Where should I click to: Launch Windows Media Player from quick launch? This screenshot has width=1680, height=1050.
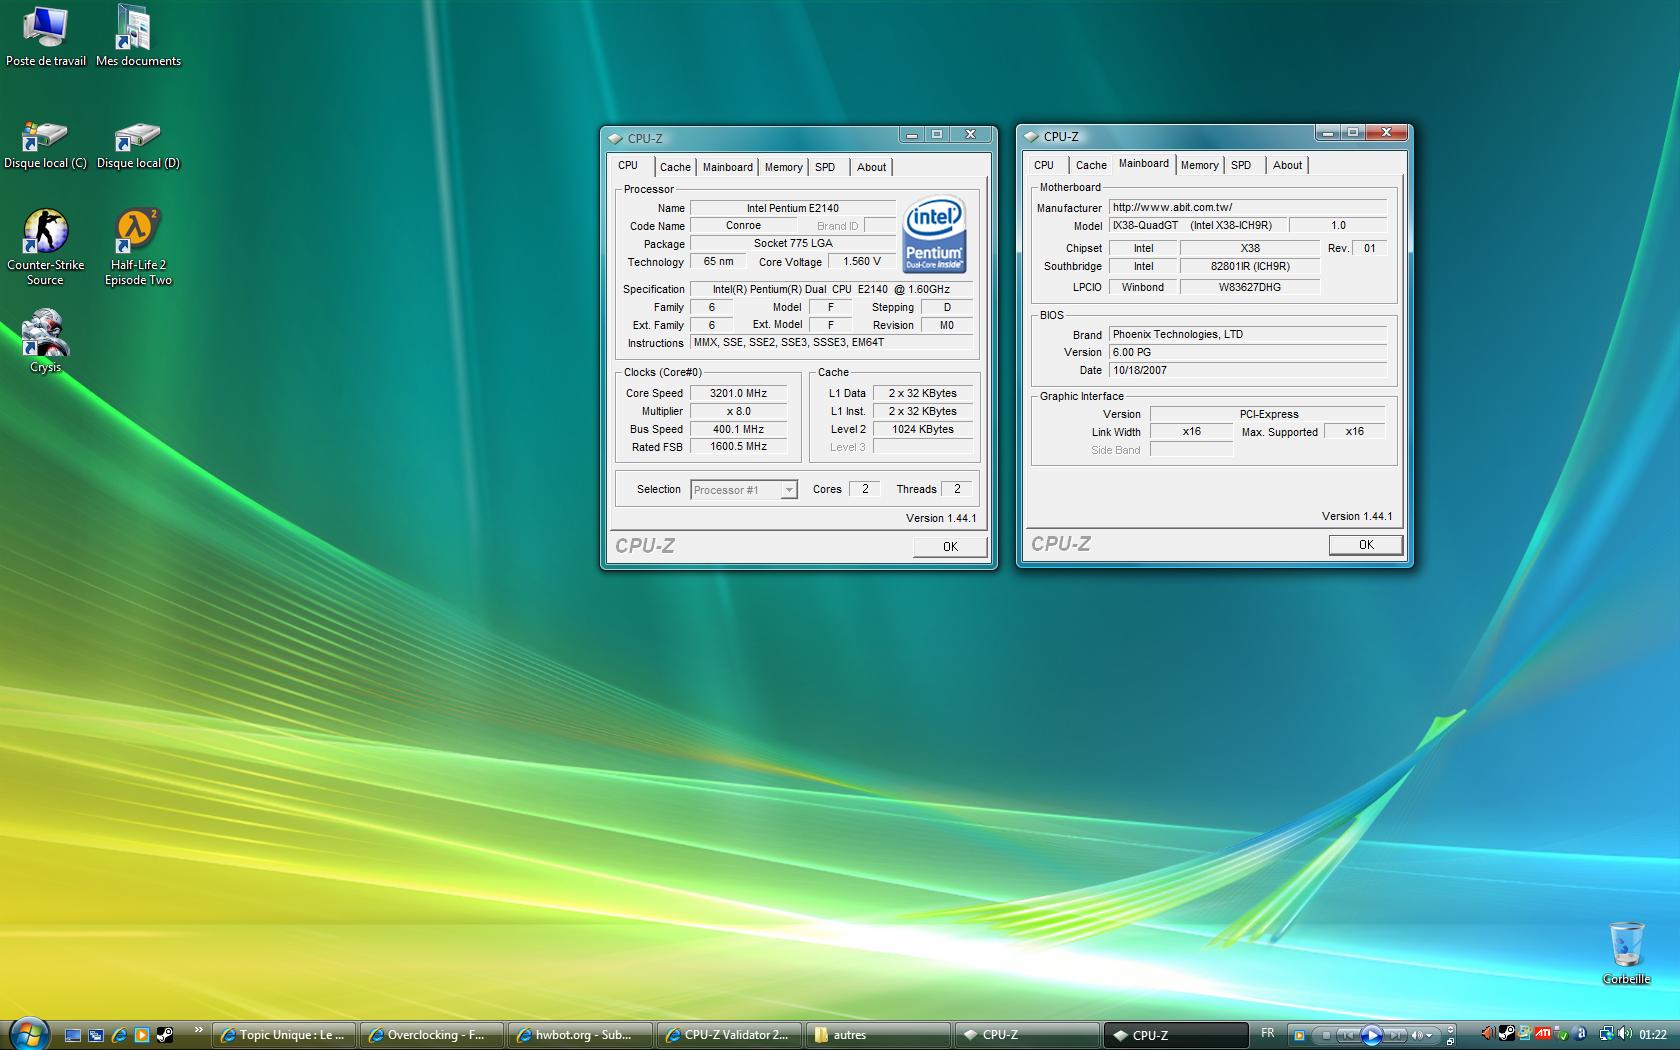(142, 1035)
